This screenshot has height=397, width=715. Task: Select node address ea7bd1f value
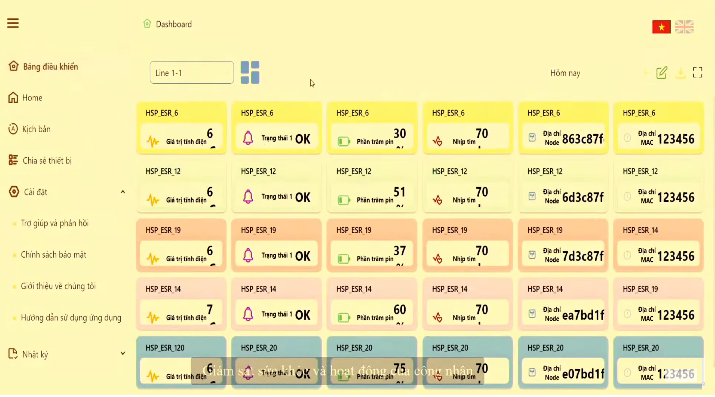[x=583, y=315]
